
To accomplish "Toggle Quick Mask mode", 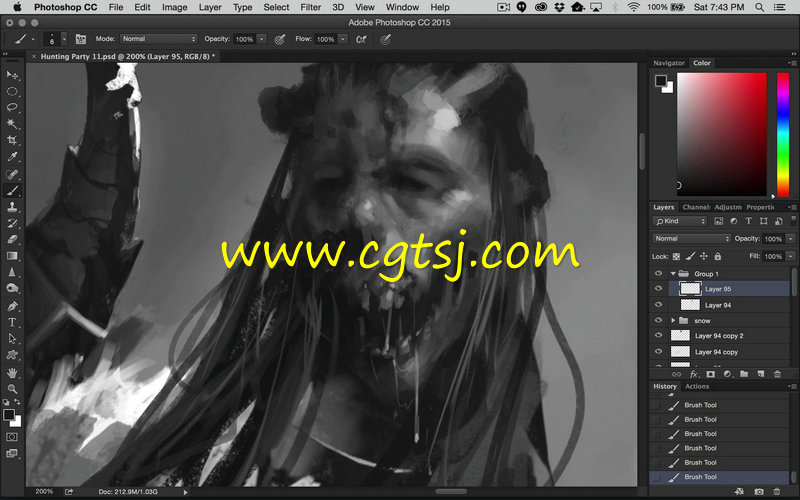I will 12,437.
